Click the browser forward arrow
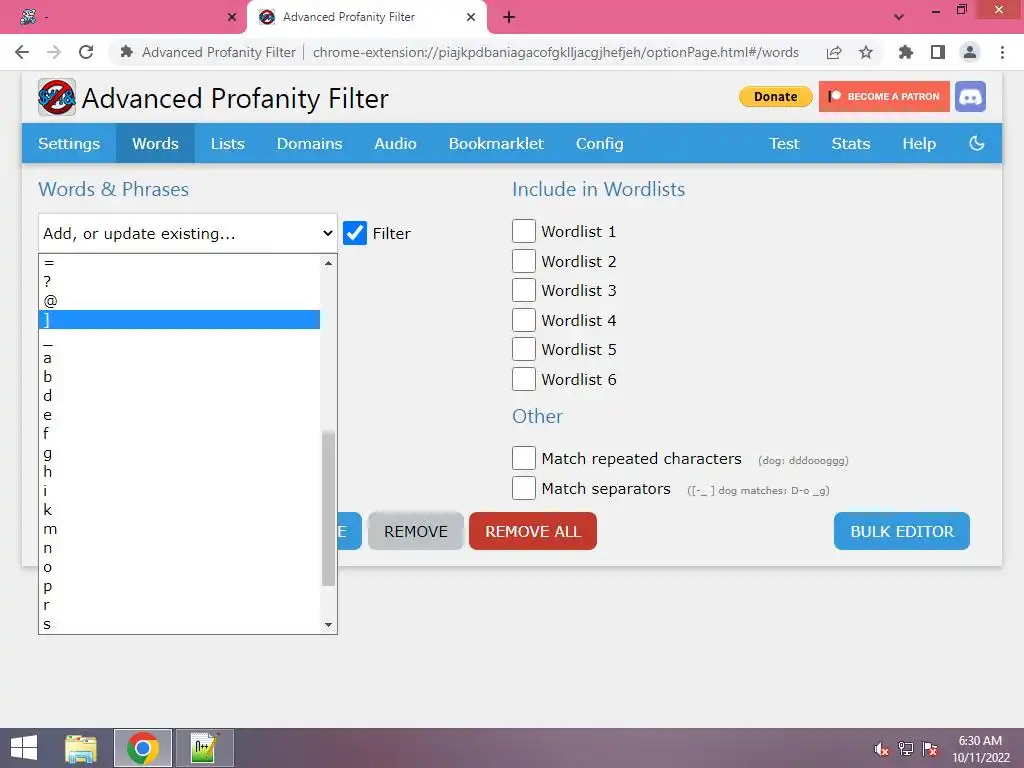 [54, 52]
